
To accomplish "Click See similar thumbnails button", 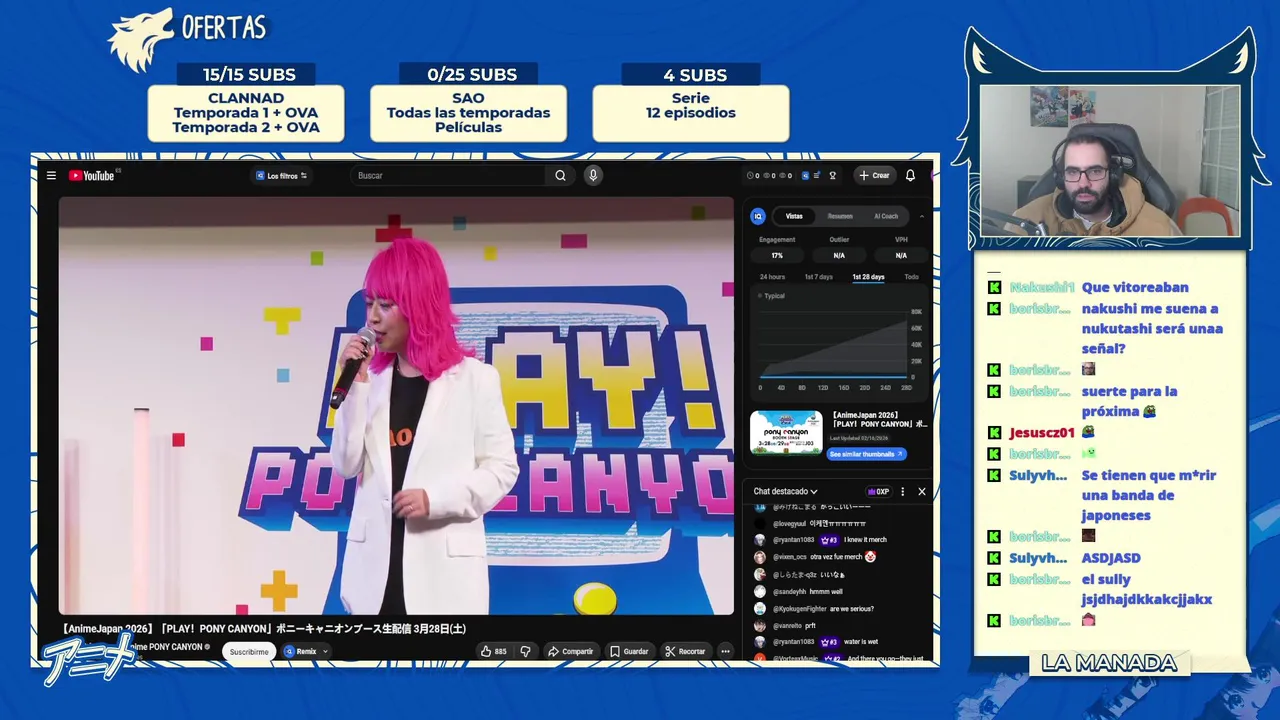I will [866, 454].
